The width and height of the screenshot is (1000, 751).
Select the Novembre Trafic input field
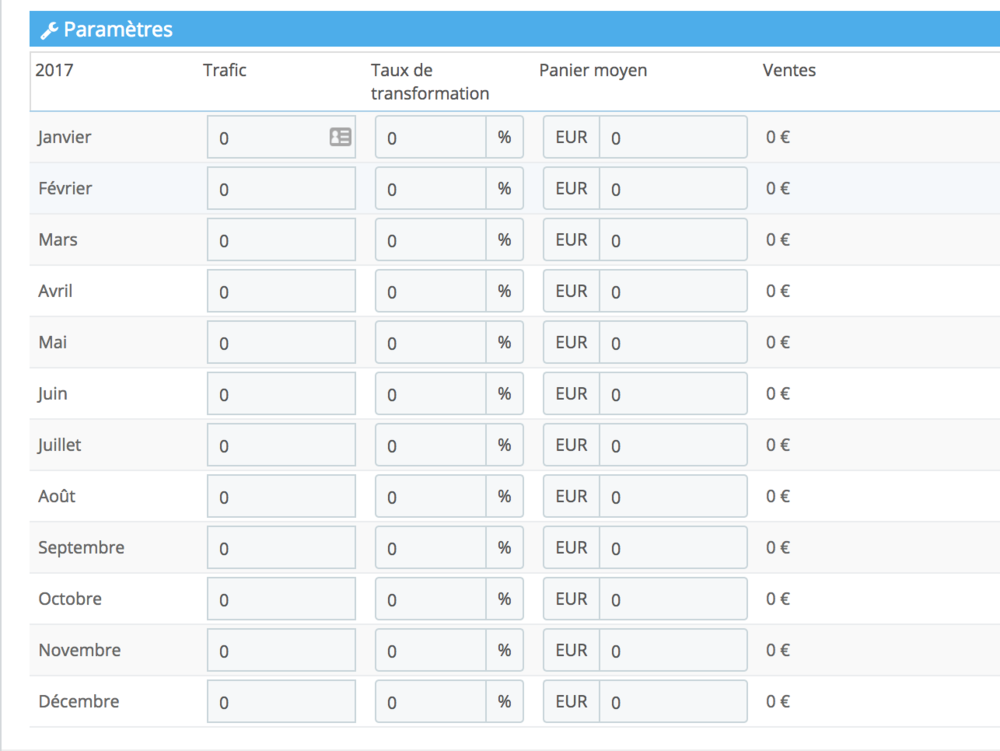(x=281, y=651)
